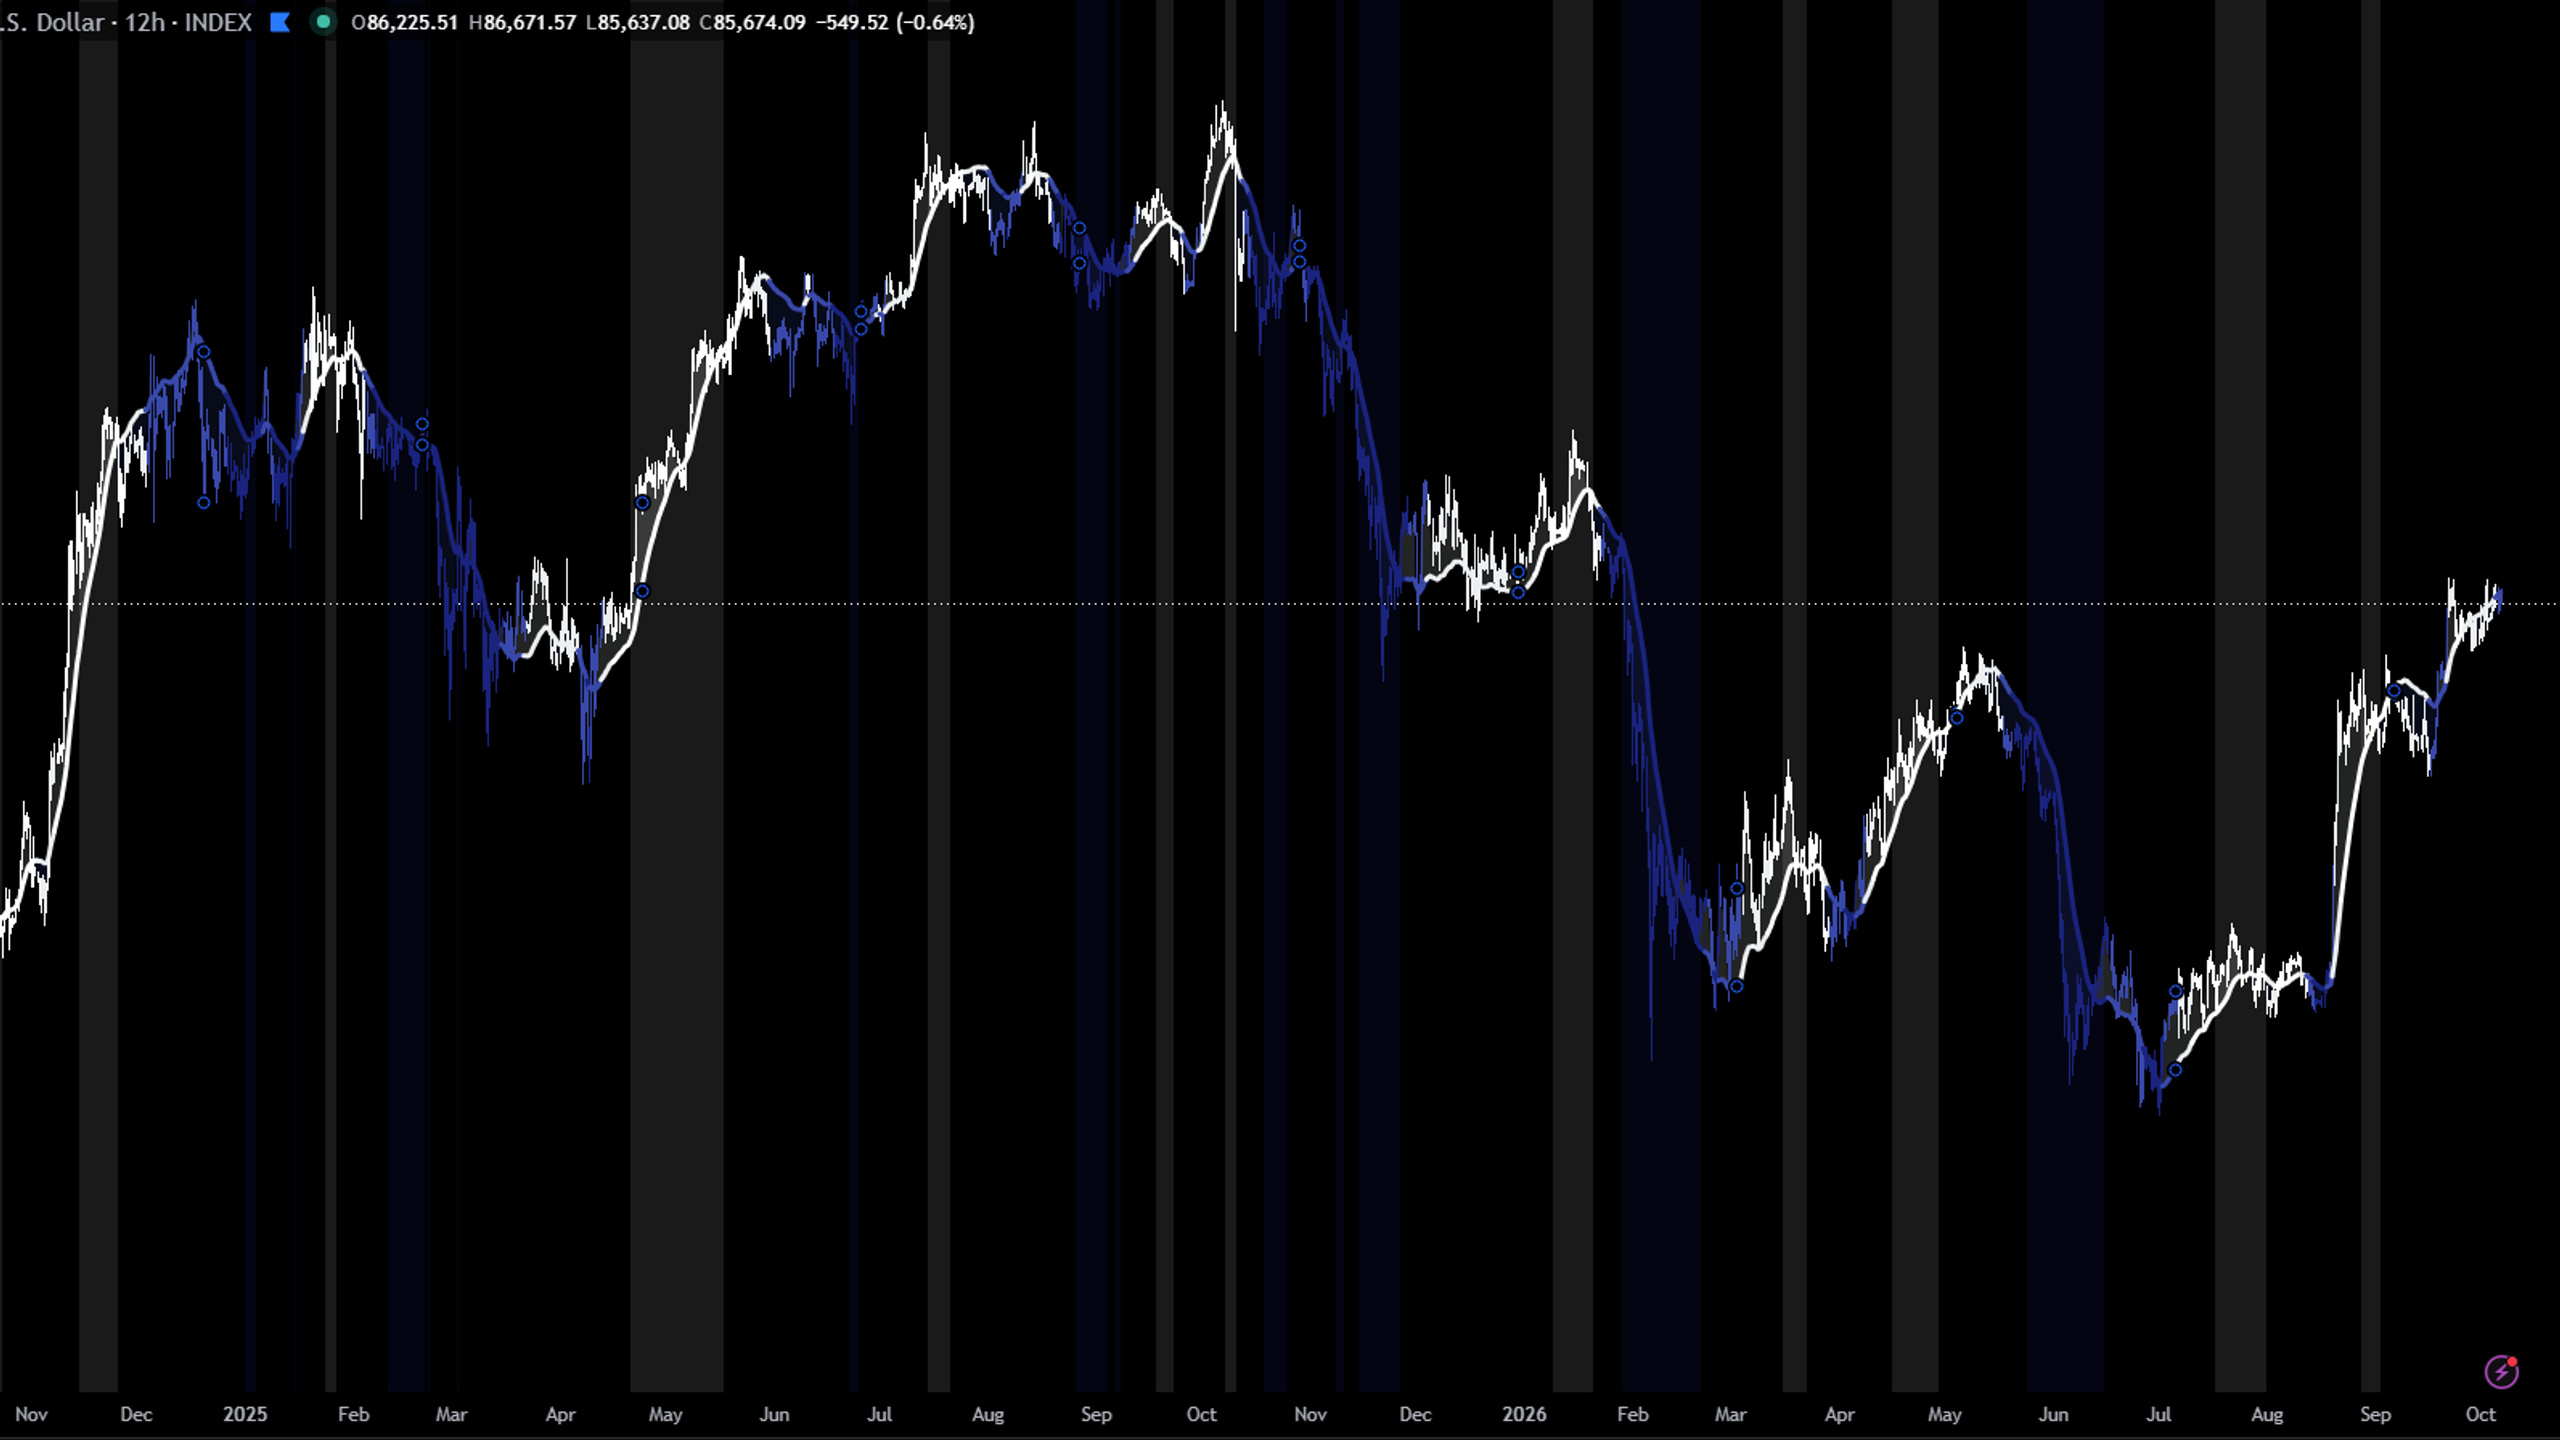Click the change value −549.52 (−0.64%)

[x=895, y=22]
